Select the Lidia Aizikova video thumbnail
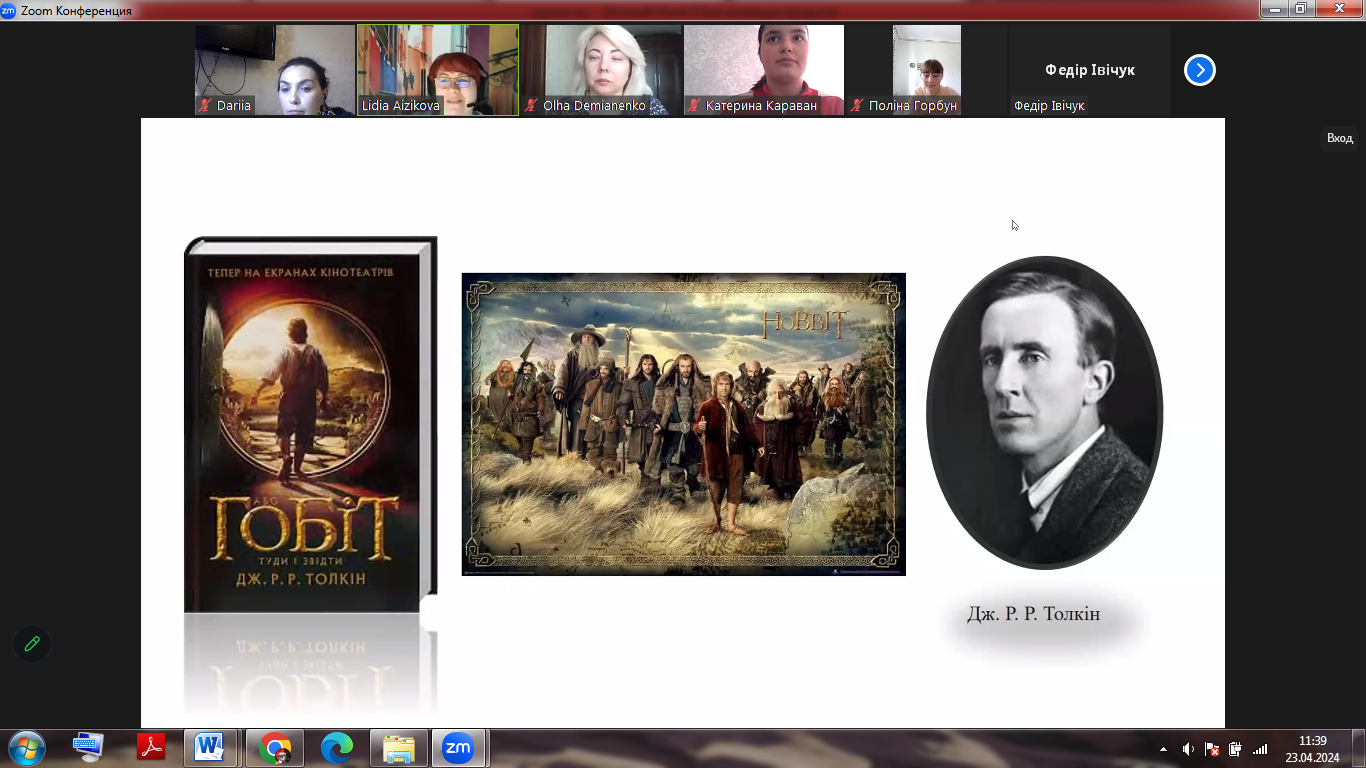The image size is (1366, 768). (x=438, y=70)
